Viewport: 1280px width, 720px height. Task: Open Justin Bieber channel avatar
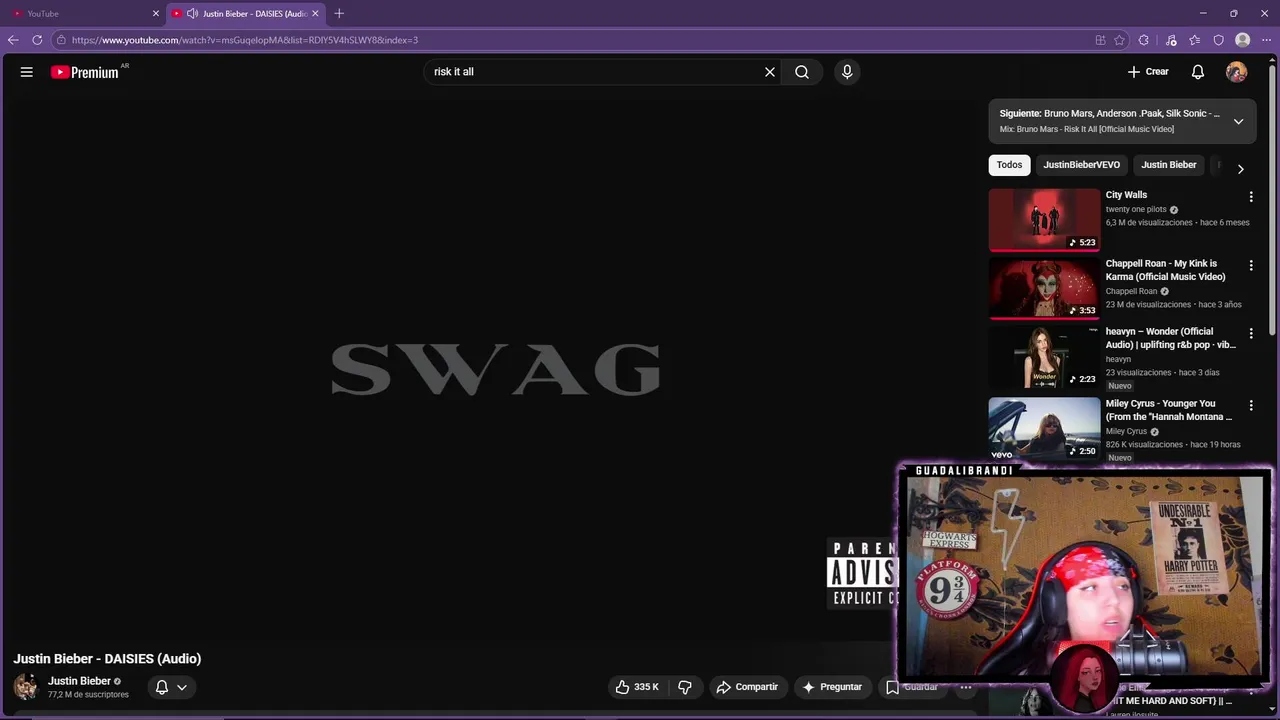(26, 687)
